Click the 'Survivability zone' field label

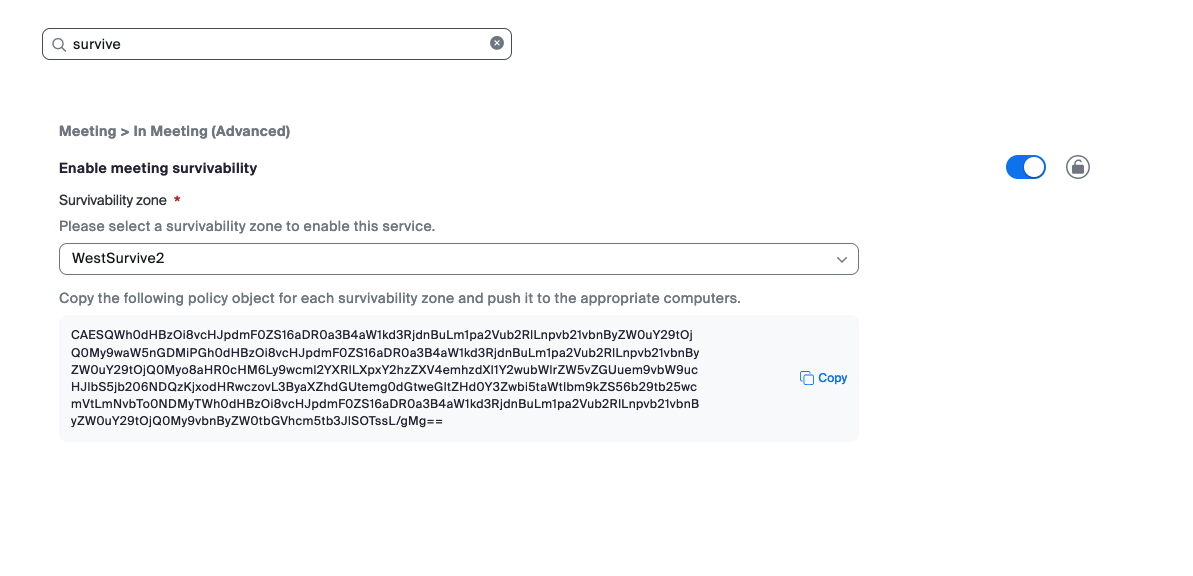[x=113, y=200]
